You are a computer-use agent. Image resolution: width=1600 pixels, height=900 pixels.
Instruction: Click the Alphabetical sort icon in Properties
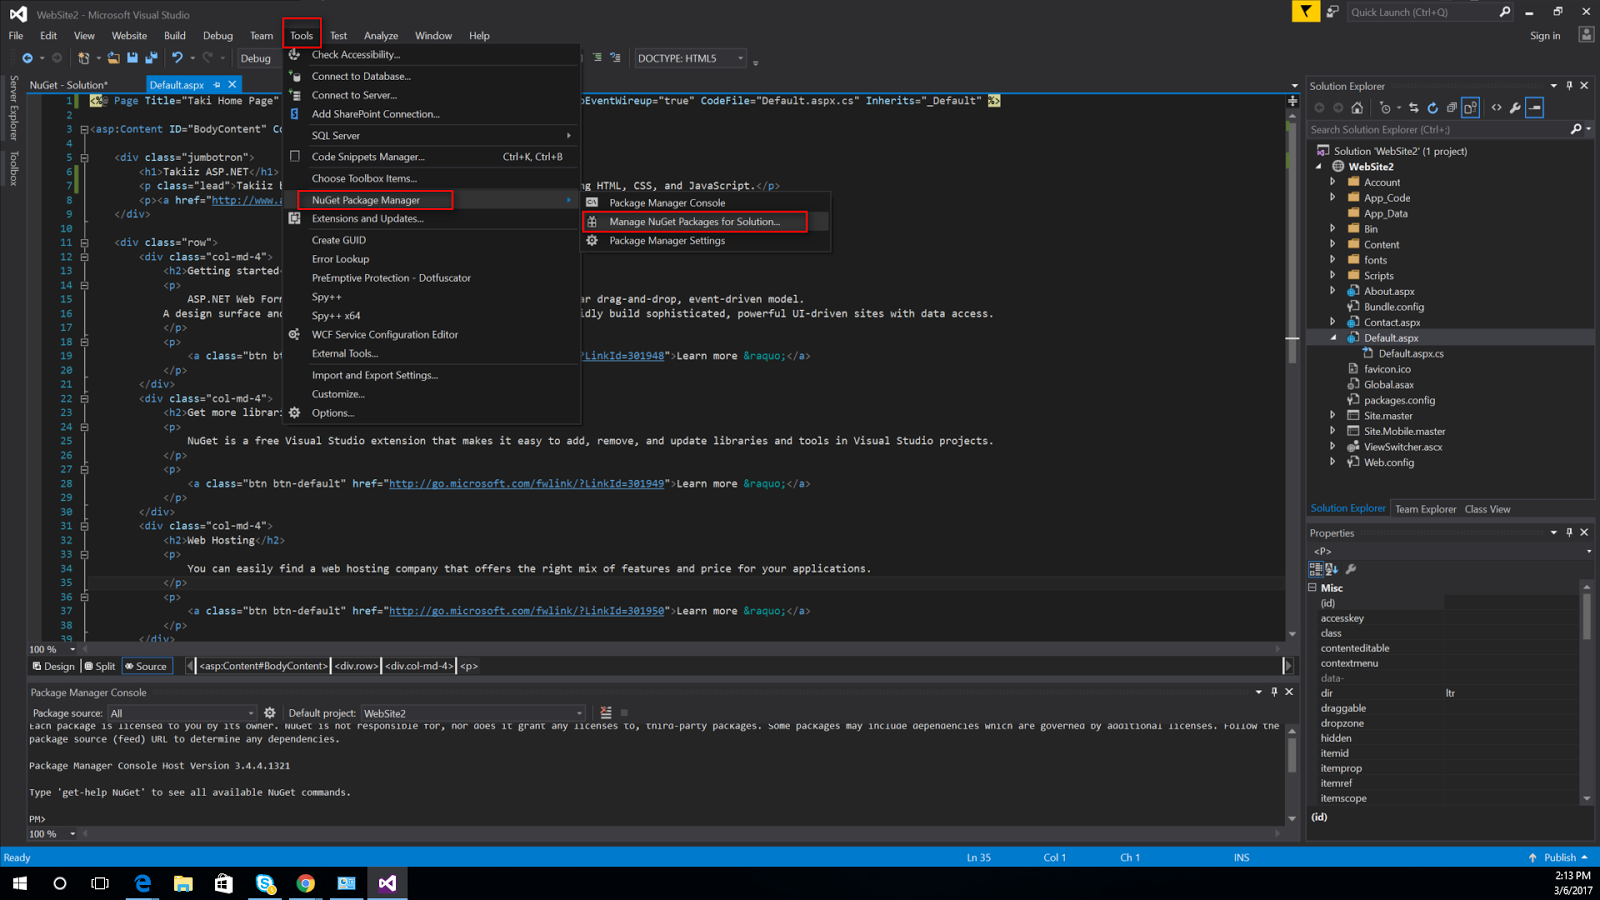point(1331,569)
